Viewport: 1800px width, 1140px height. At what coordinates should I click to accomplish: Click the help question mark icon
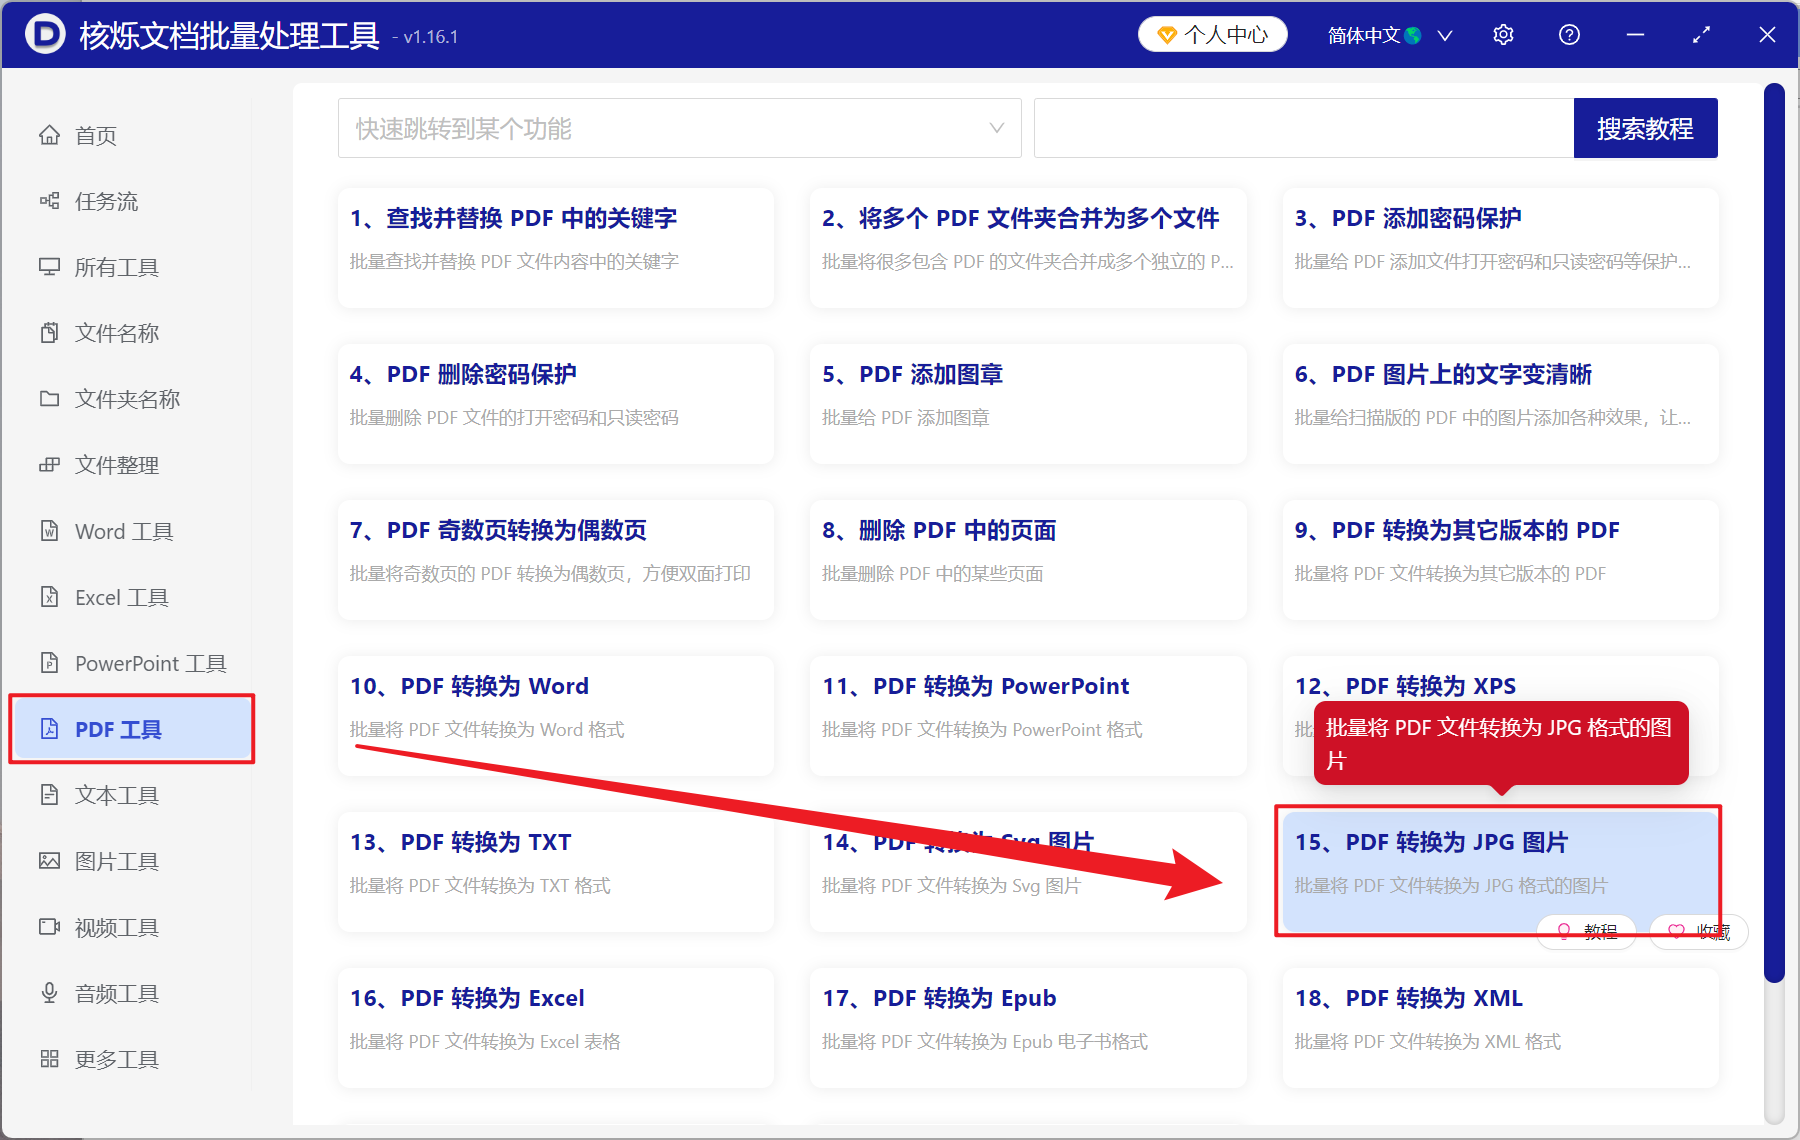click(x=1569, y=34)
